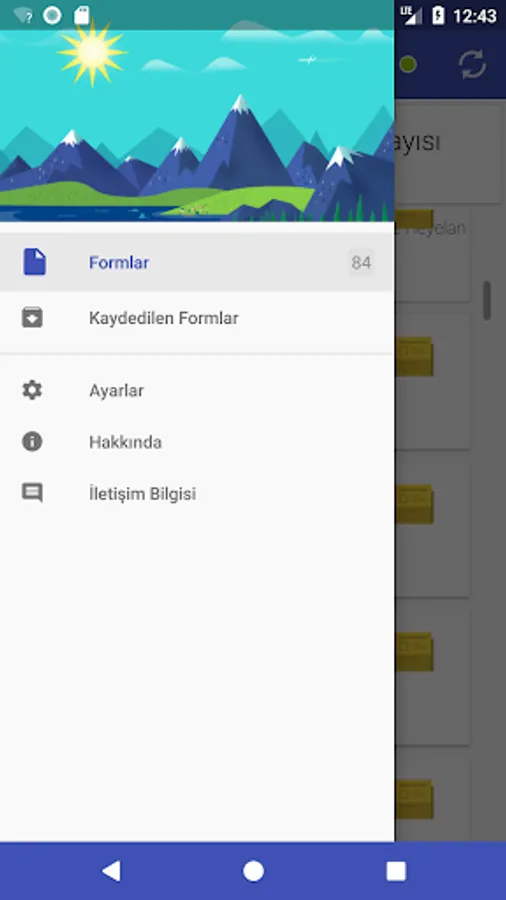Open the Formlar menu item
This screenshot has height=900, width=506.
[x=197, y=262]
